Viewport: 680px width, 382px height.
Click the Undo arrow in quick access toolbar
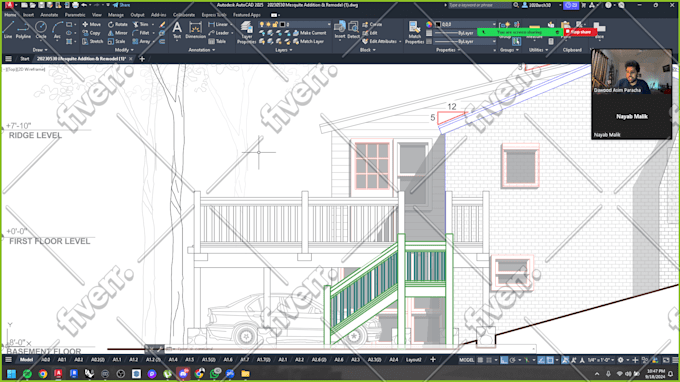point(84,5)
